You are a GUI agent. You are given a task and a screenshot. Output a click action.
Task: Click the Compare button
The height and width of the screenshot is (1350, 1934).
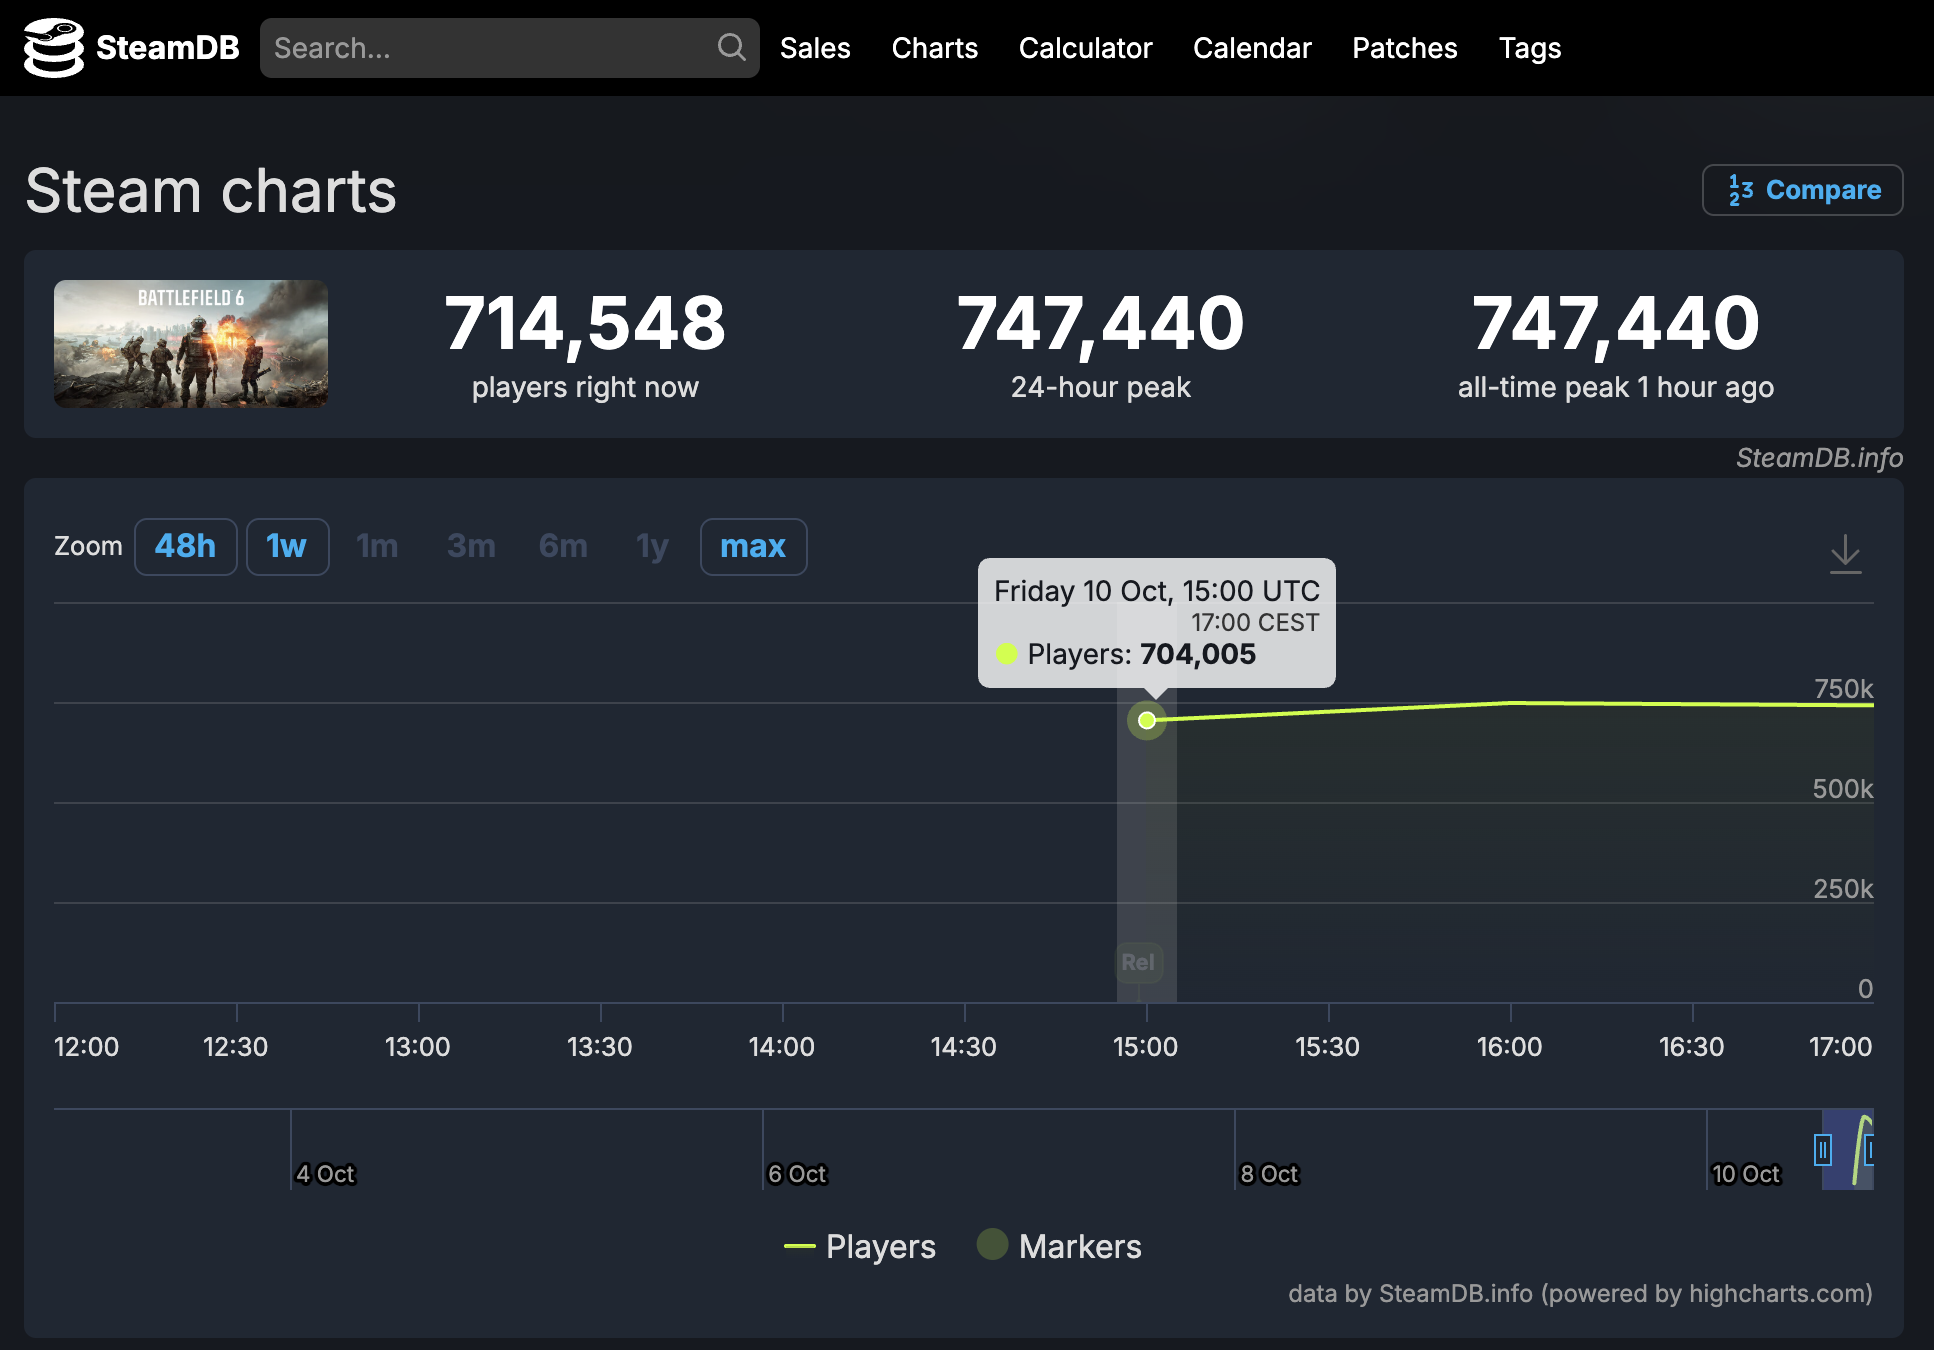[x=1802, y=190]
